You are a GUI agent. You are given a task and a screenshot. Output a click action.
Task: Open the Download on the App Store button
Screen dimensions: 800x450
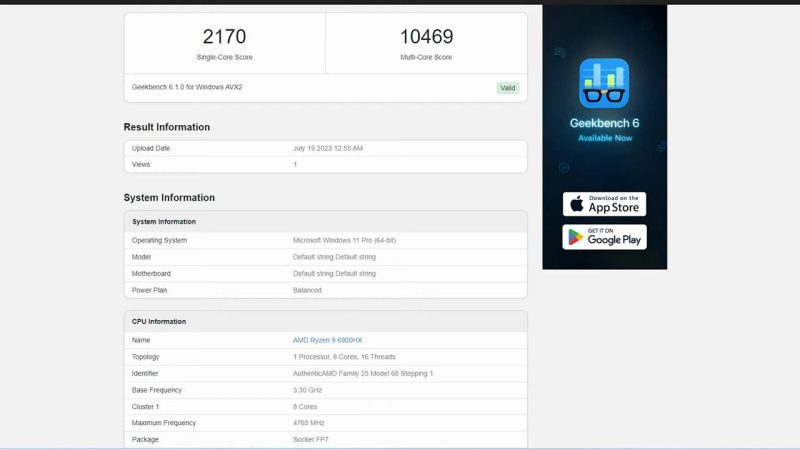click(604, 204)
